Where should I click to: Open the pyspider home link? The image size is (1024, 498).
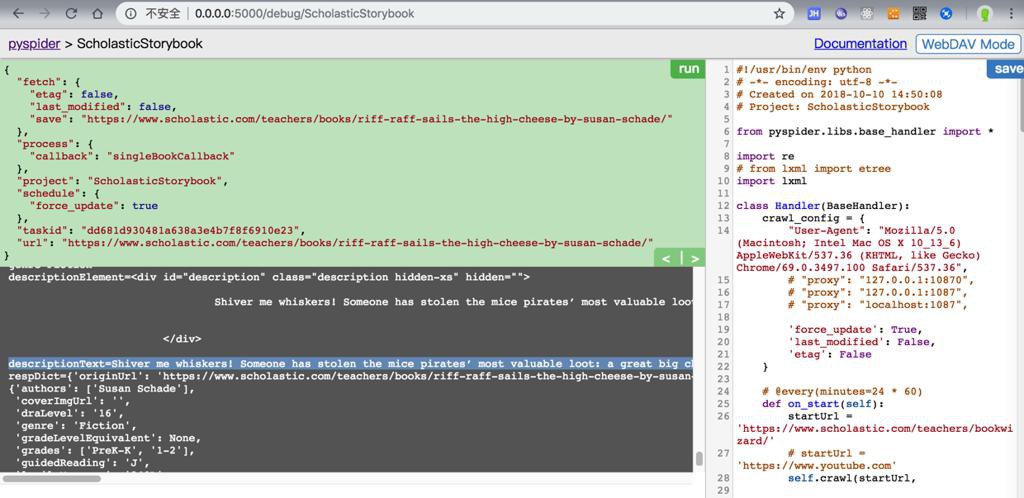point(34,44)
